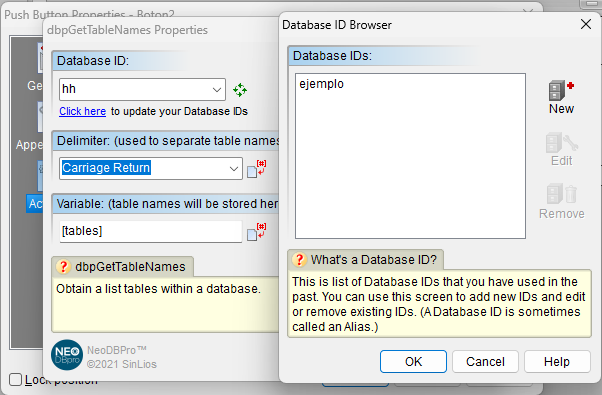Click the New database ID icon

coord(561,91)
